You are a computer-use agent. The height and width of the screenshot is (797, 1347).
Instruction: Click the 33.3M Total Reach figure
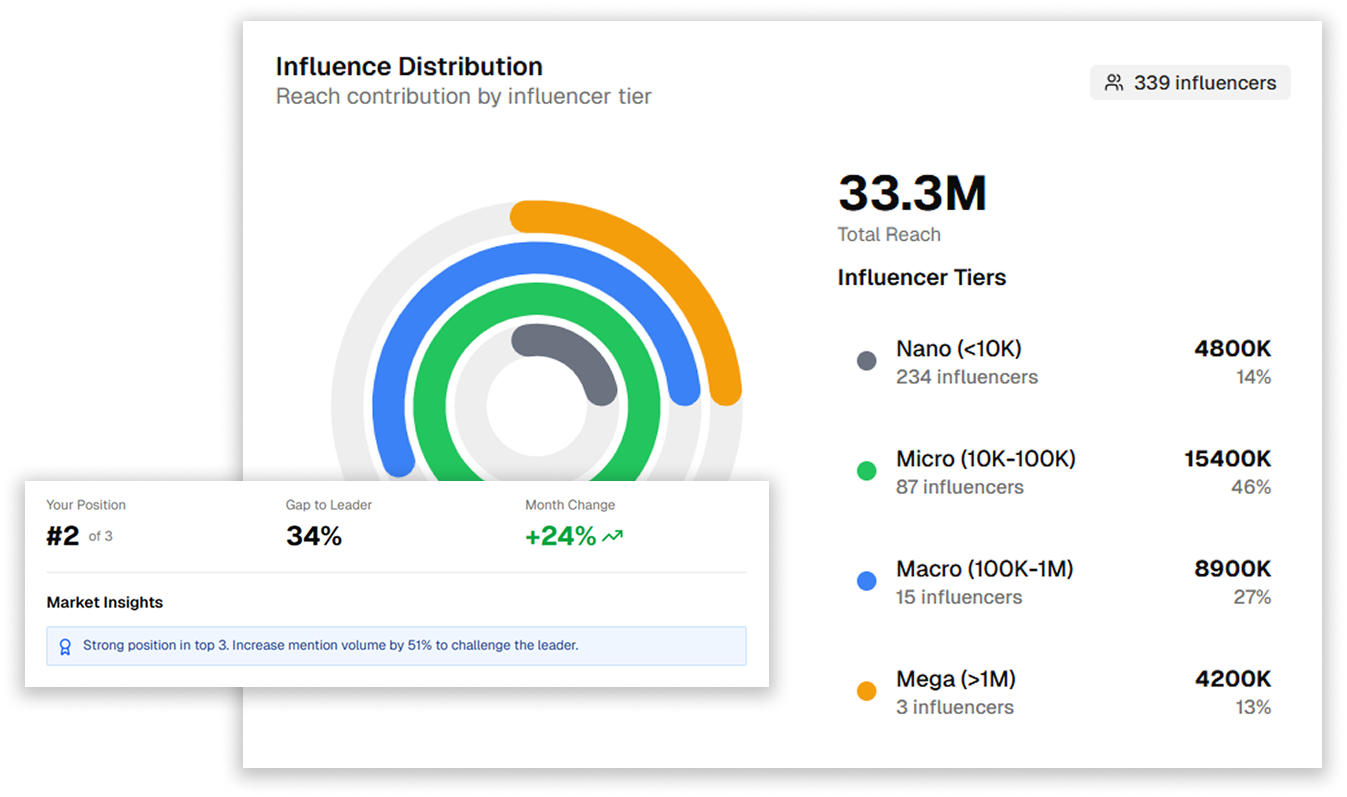[911, 193]
